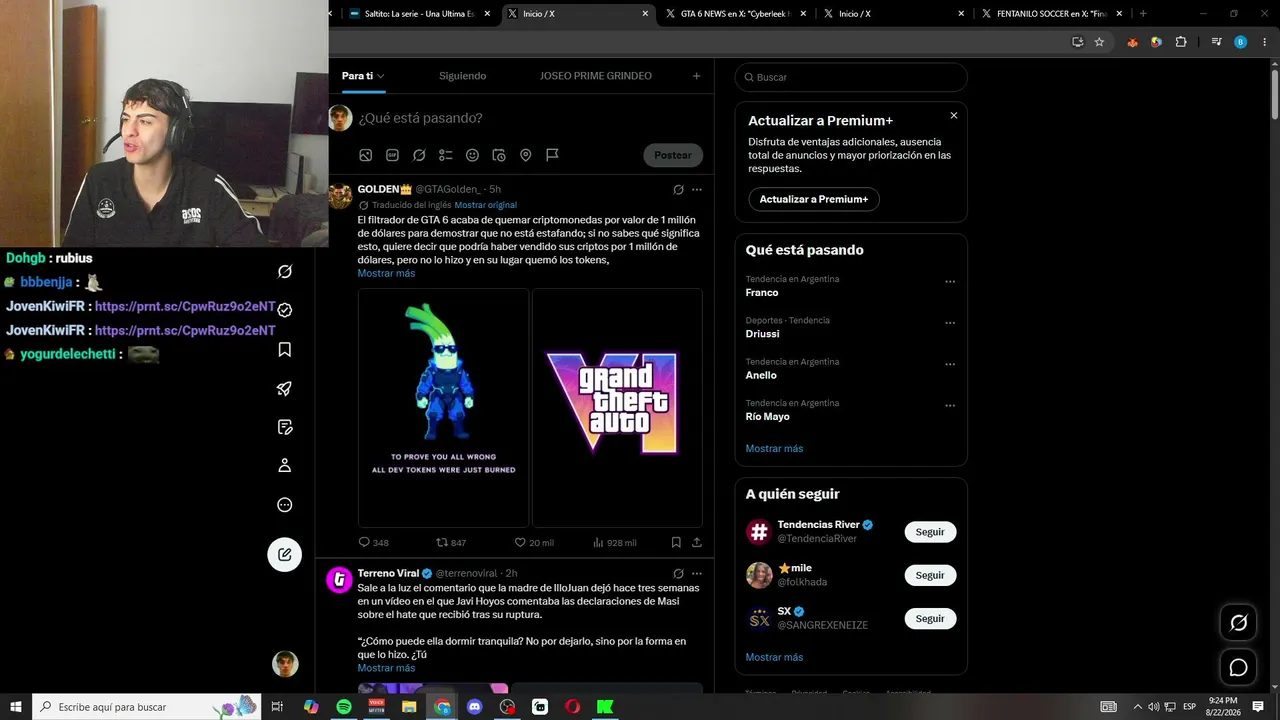Open more options on Terreno Viral tweet
Image resolution: width=1280 pixels, height=720 pixels.
pos(697,573)
